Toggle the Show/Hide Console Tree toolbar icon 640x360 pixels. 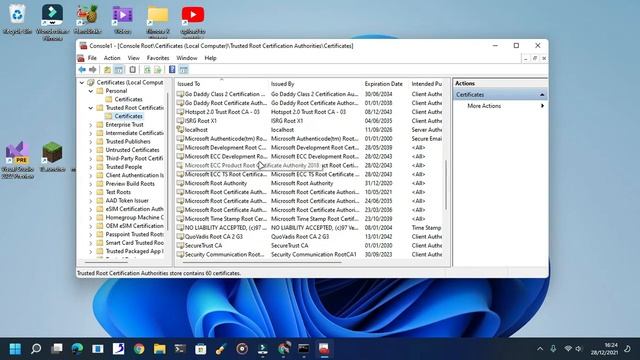click(119, 70)
